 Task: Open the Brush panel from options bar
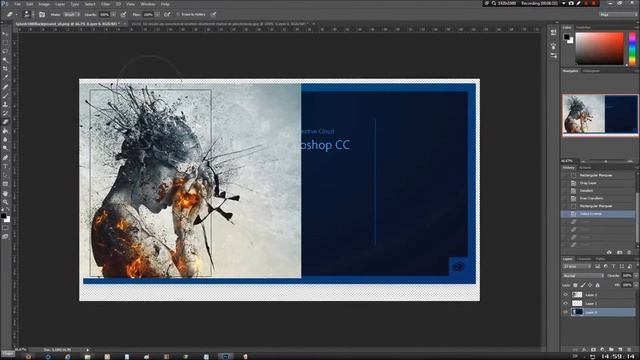pos(42,14)
